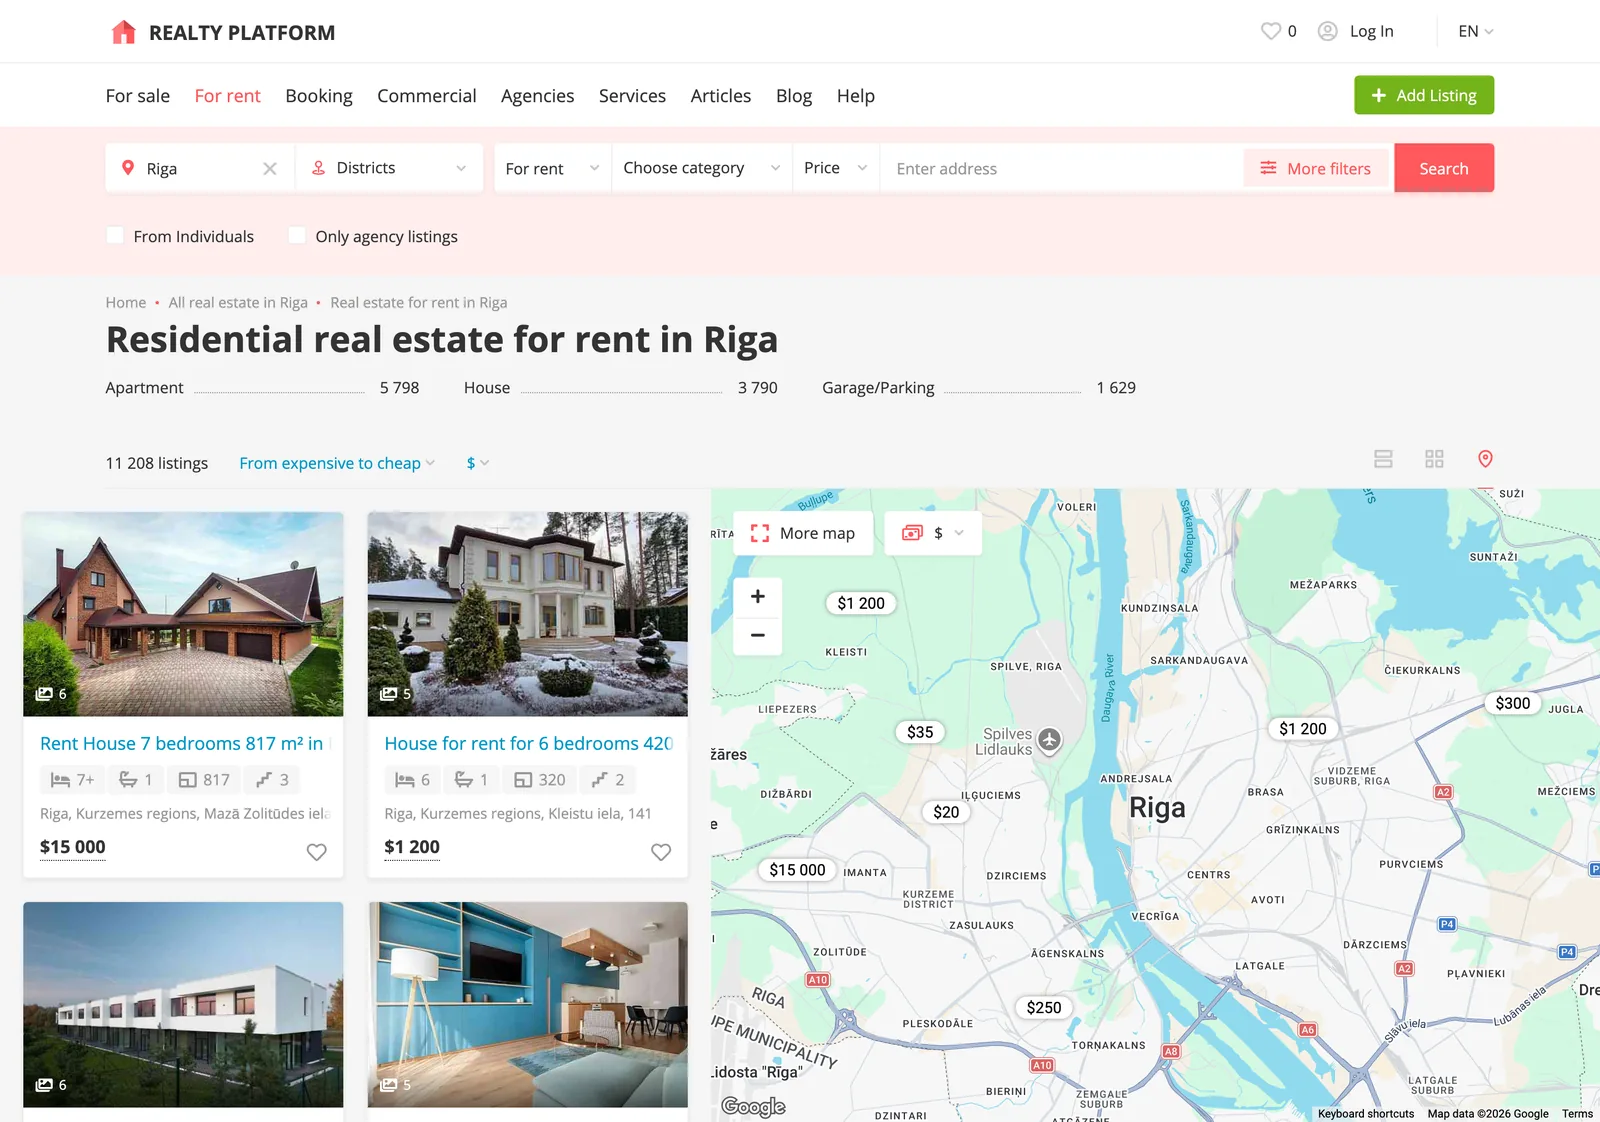Favorite the $15 000 house listing

[316, 852]
